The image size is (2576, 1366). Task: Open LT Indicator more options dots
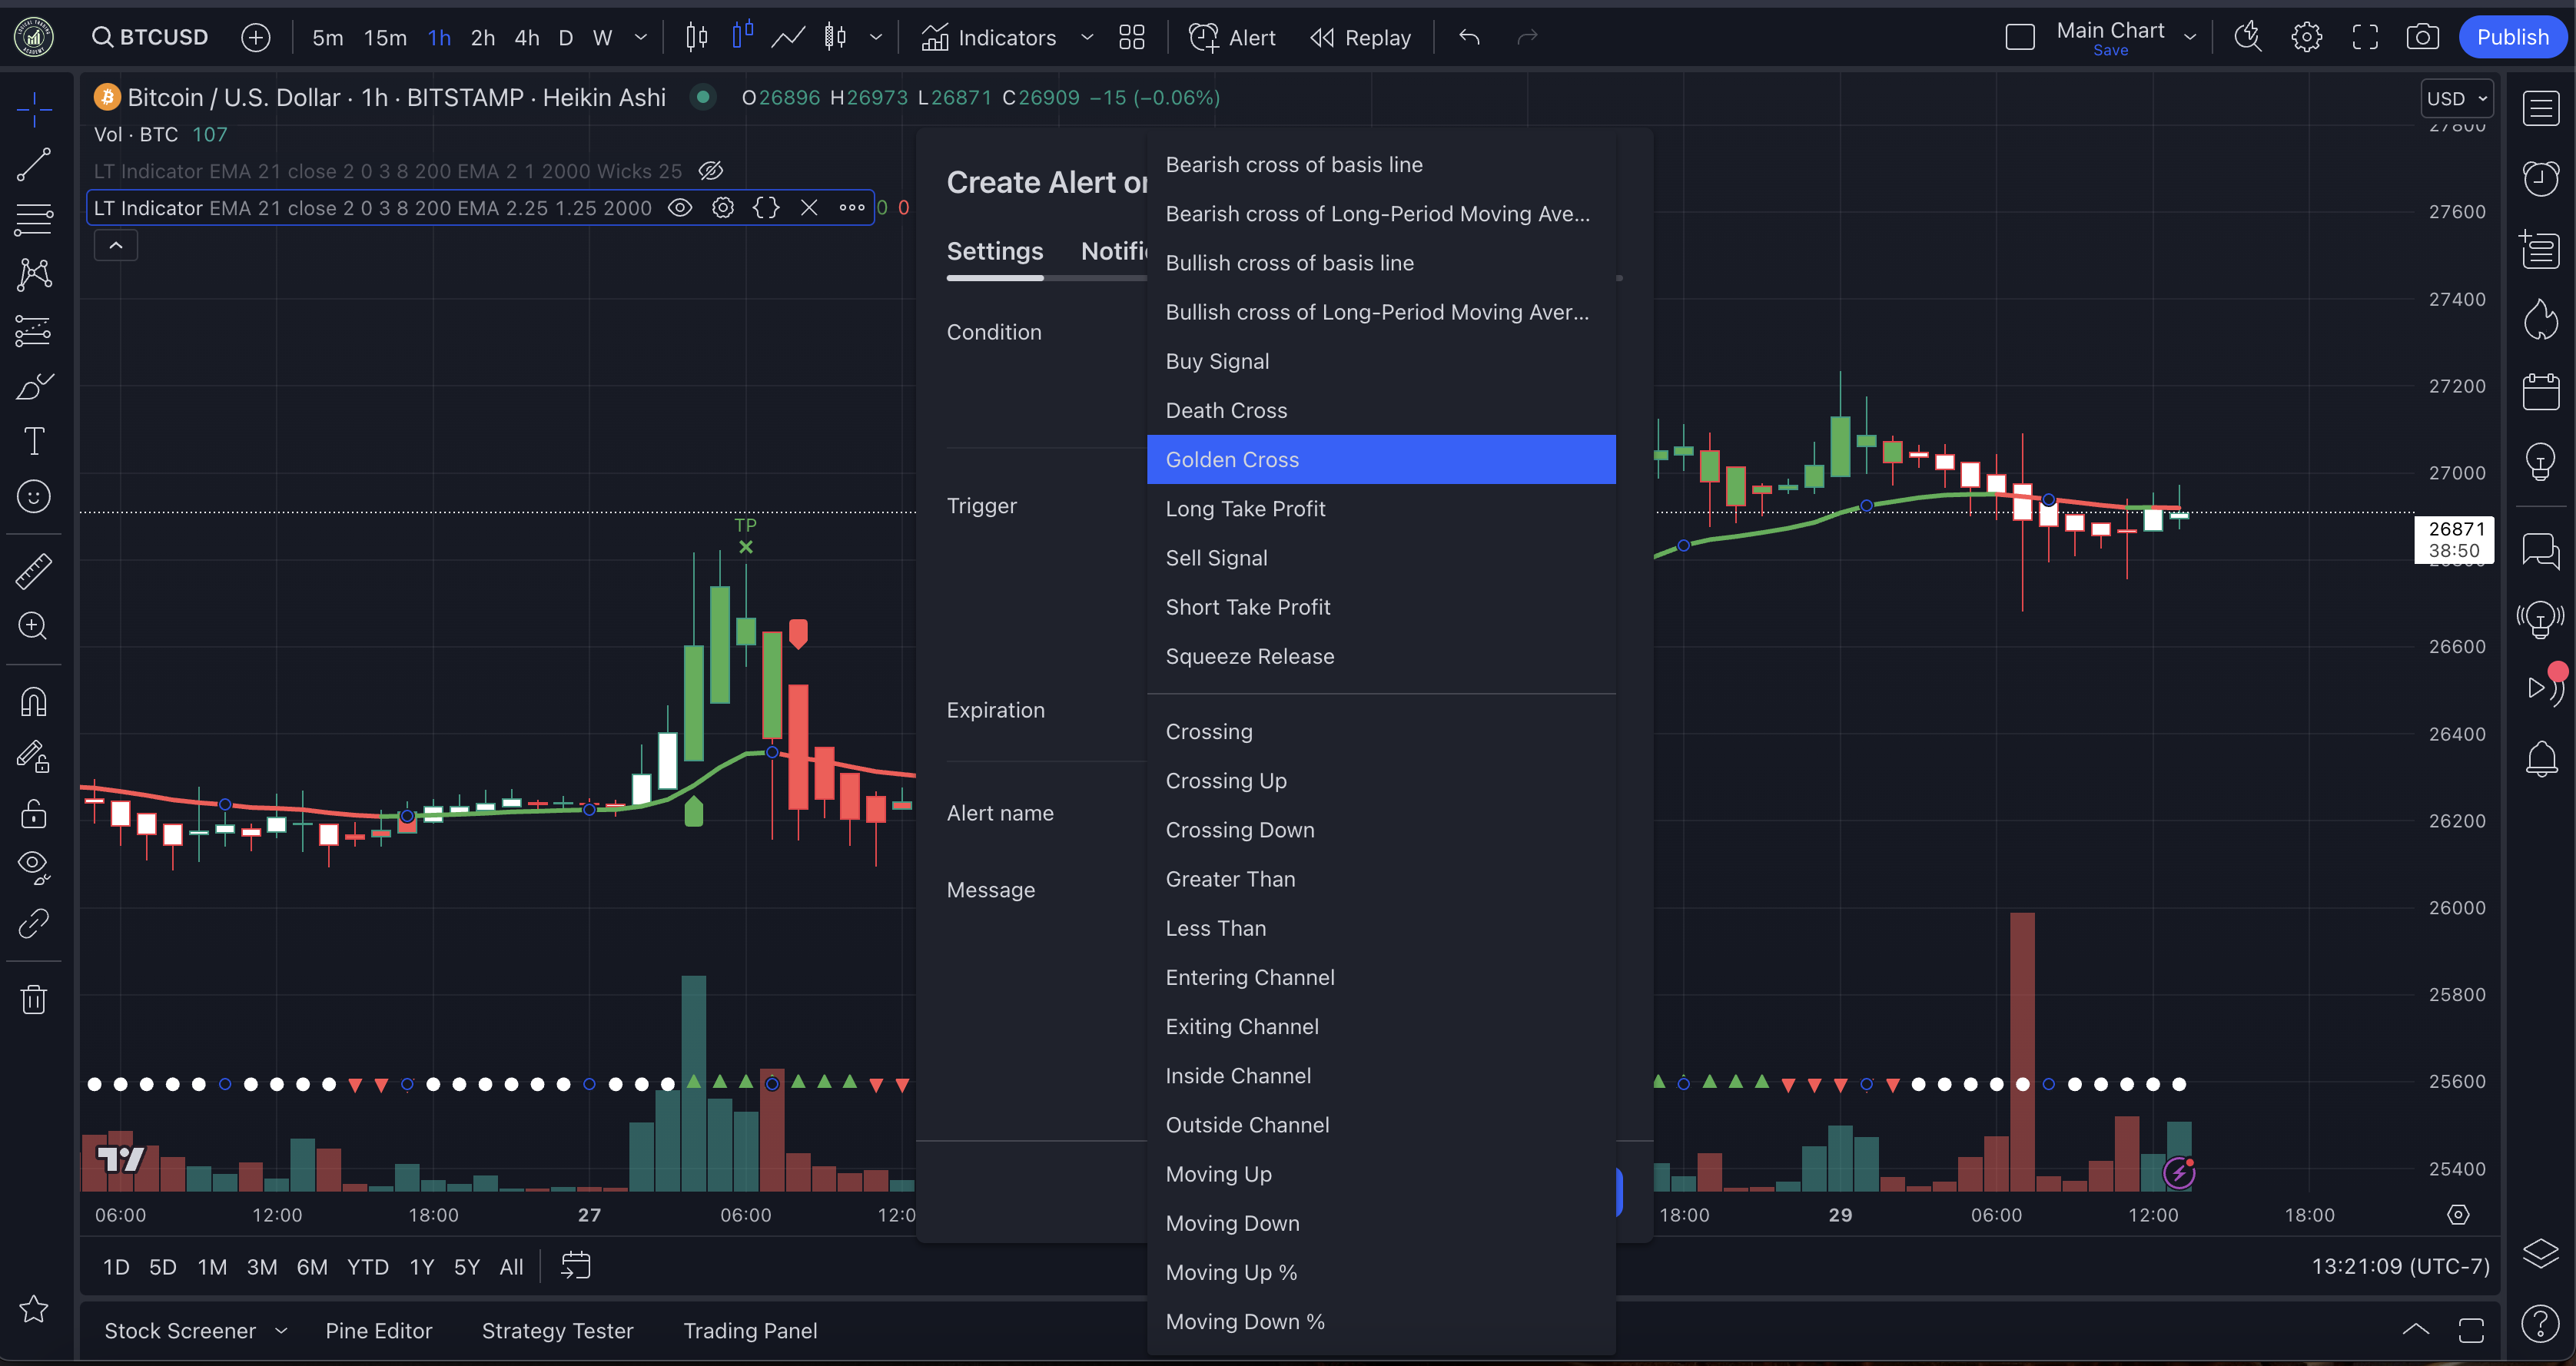(x=852, y=207)
